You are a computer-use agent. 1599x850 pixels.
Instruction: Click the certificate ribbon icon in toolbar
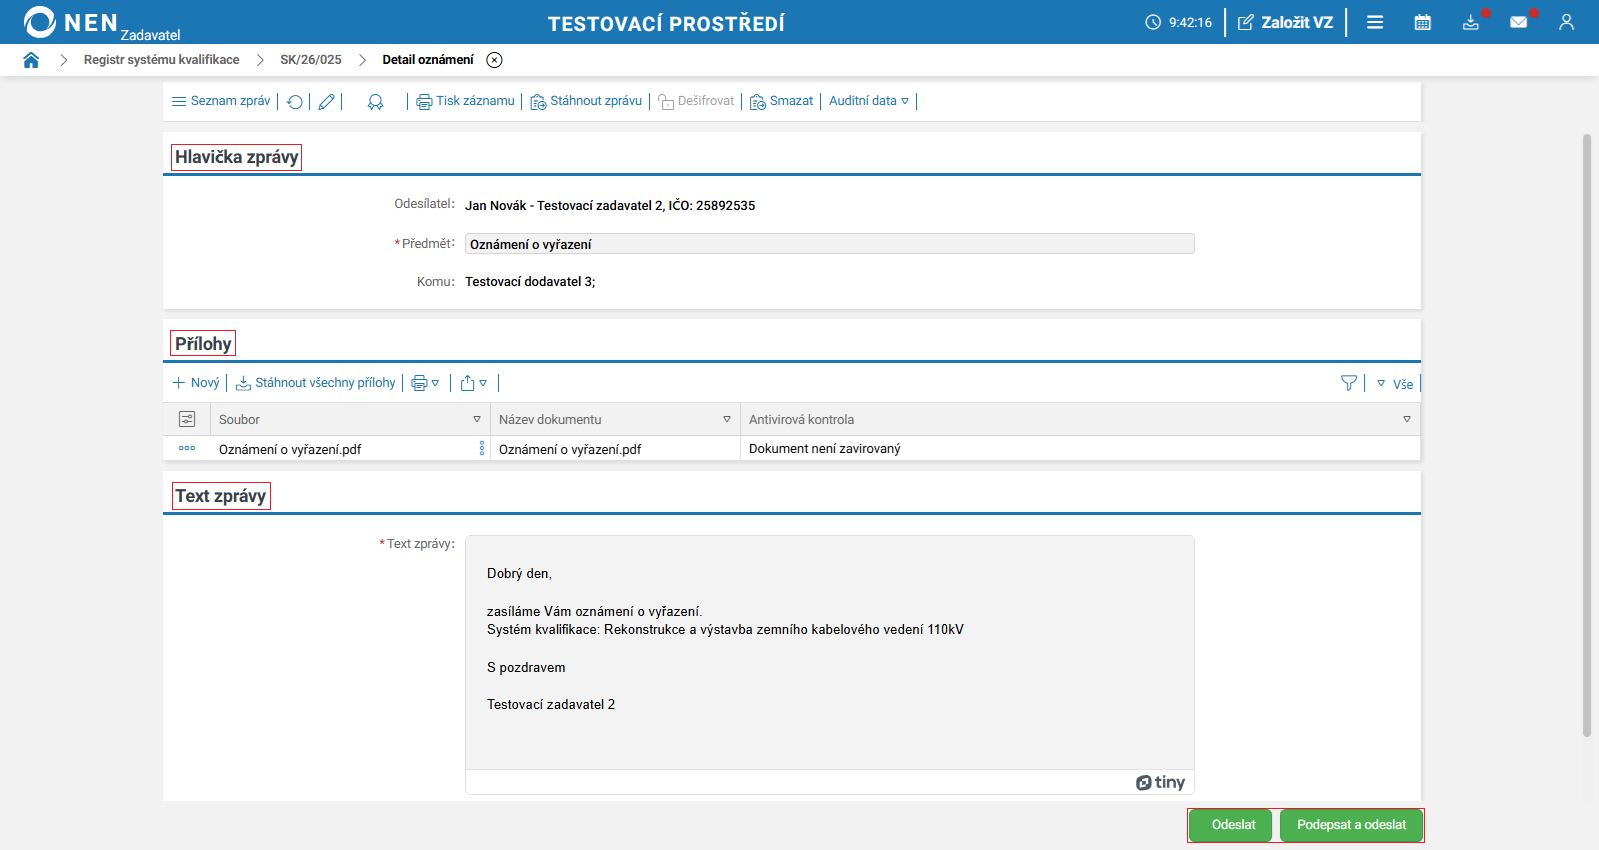[x=375, y=102]
